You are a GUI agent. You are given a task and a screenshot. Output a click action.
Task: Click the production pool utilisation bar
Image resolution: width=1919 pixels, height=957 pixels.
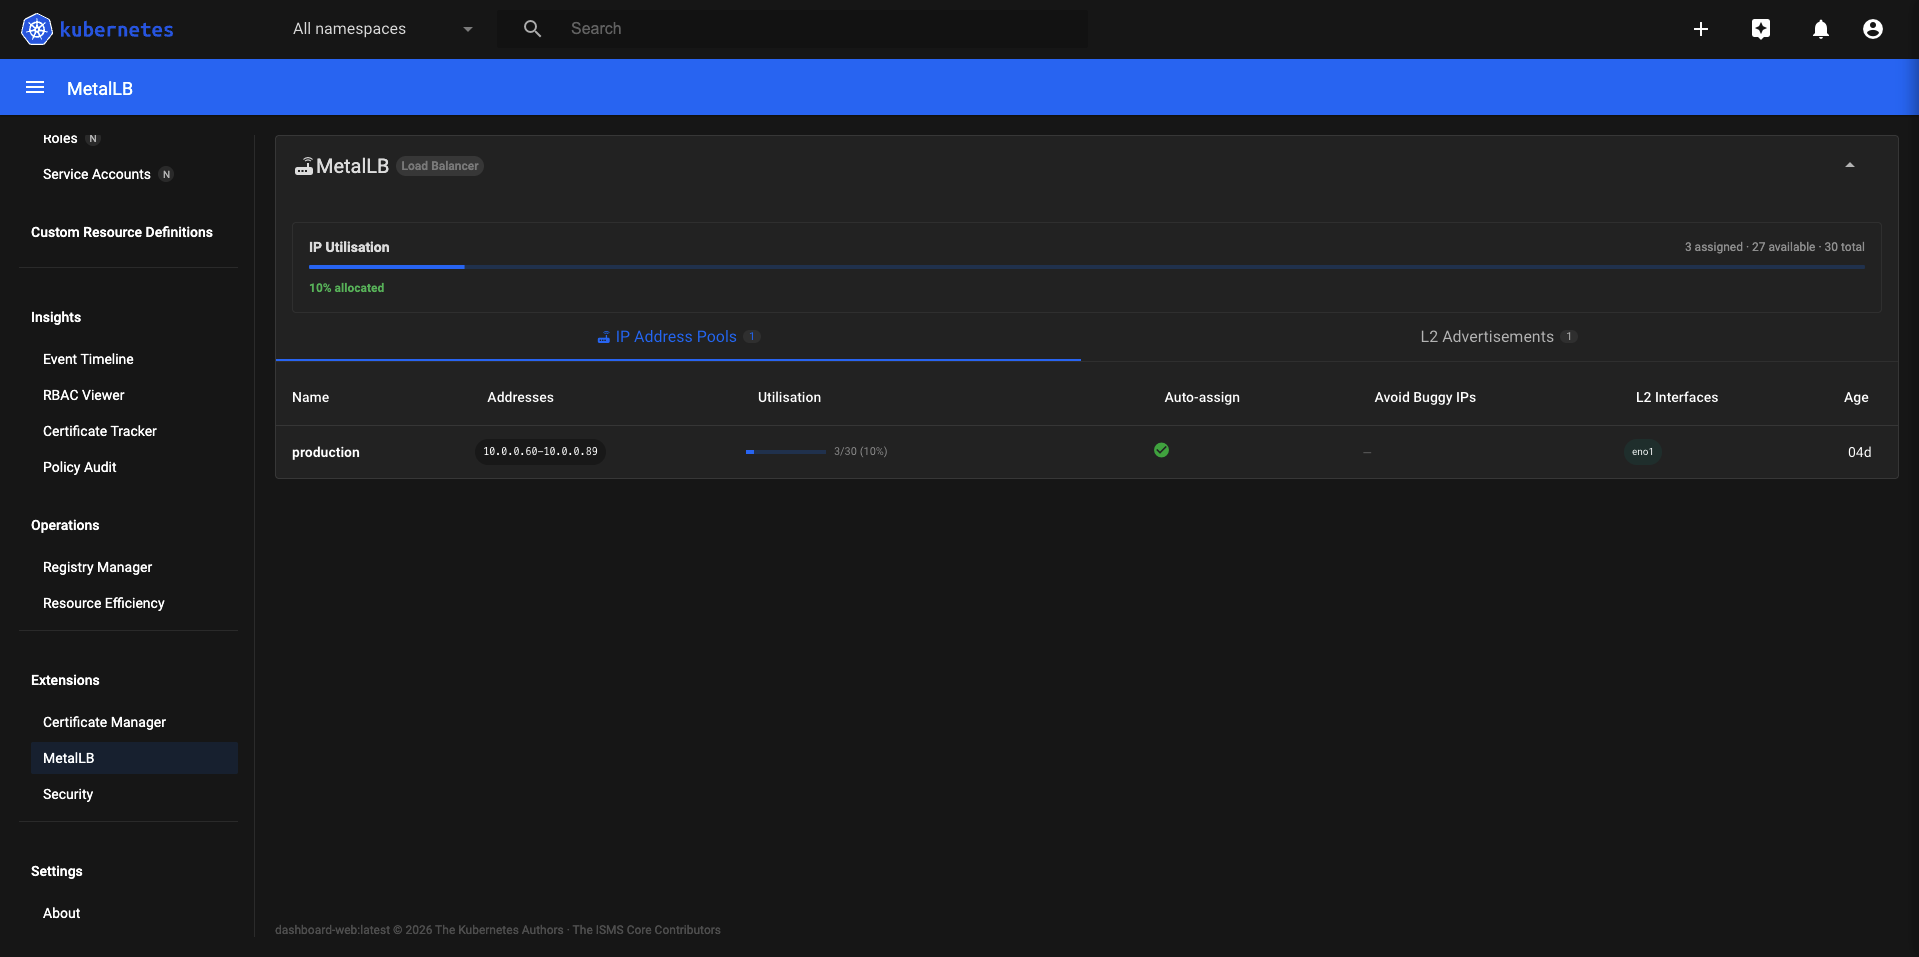(786, 452)
